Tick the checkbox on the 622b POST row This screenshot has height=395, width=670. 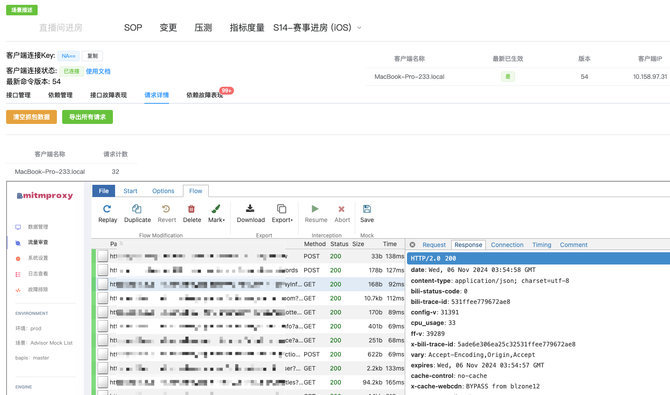coord(103,354)
